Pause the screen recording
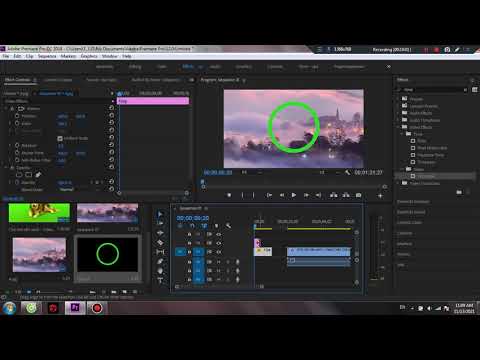 point(426,50)
